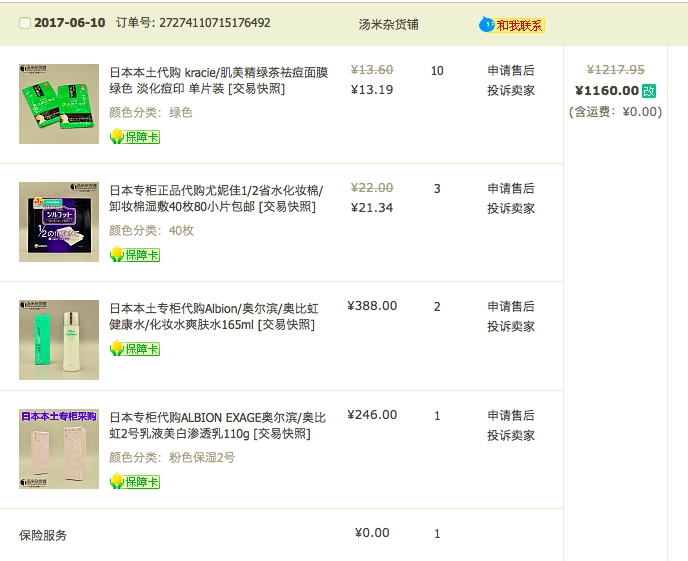Click 申请售后 for the Albion 健康水
Viewport: 688px width, 561px height.
click(511, 307)
